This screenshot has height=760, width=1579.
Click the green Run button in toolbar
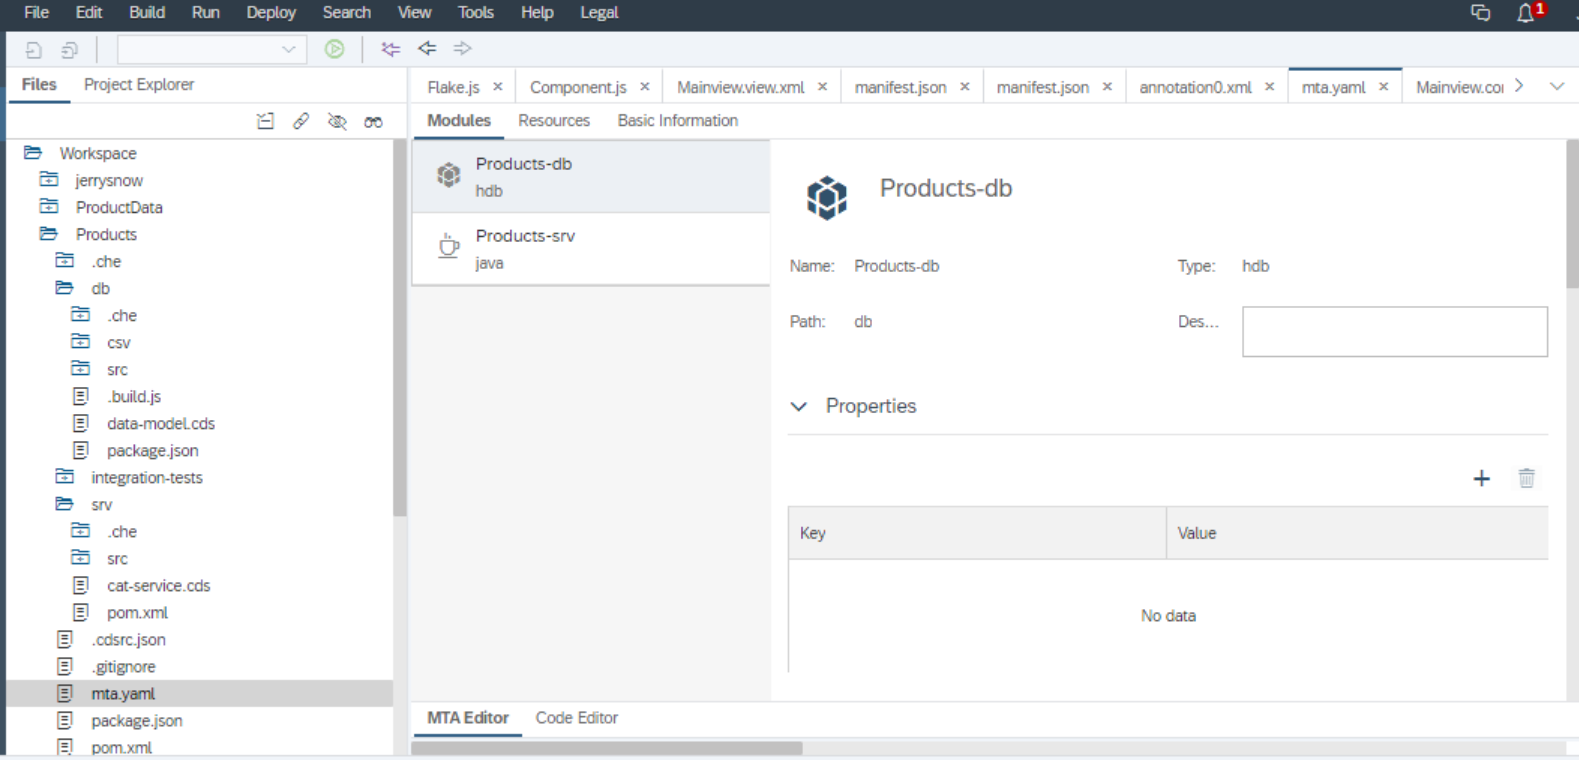coord(334,49)
